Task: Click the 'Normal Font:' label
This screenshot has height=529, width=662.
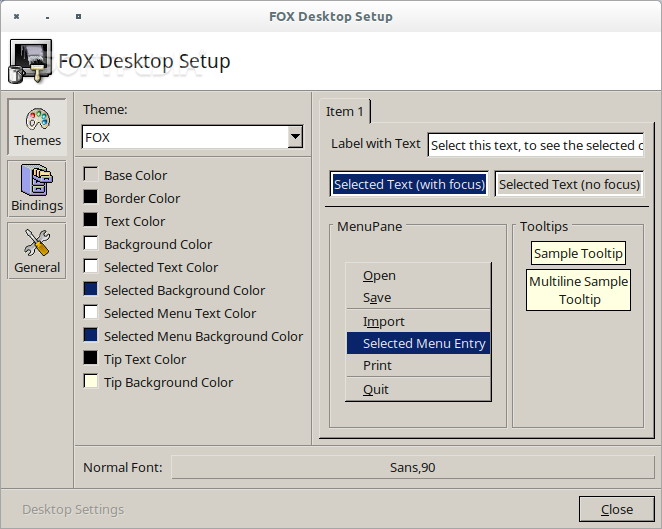Action: (123, 467)
